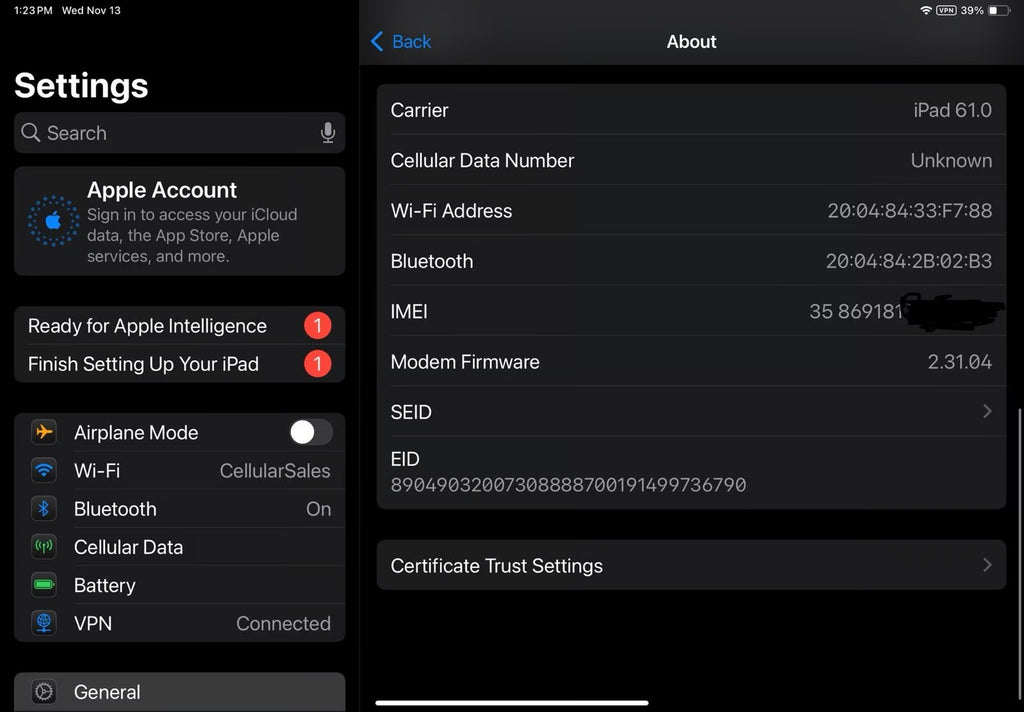This screenshot has width=1024, height=712.
Task: Open Certificate Trust Settings chevron
Action: [987, 565]
